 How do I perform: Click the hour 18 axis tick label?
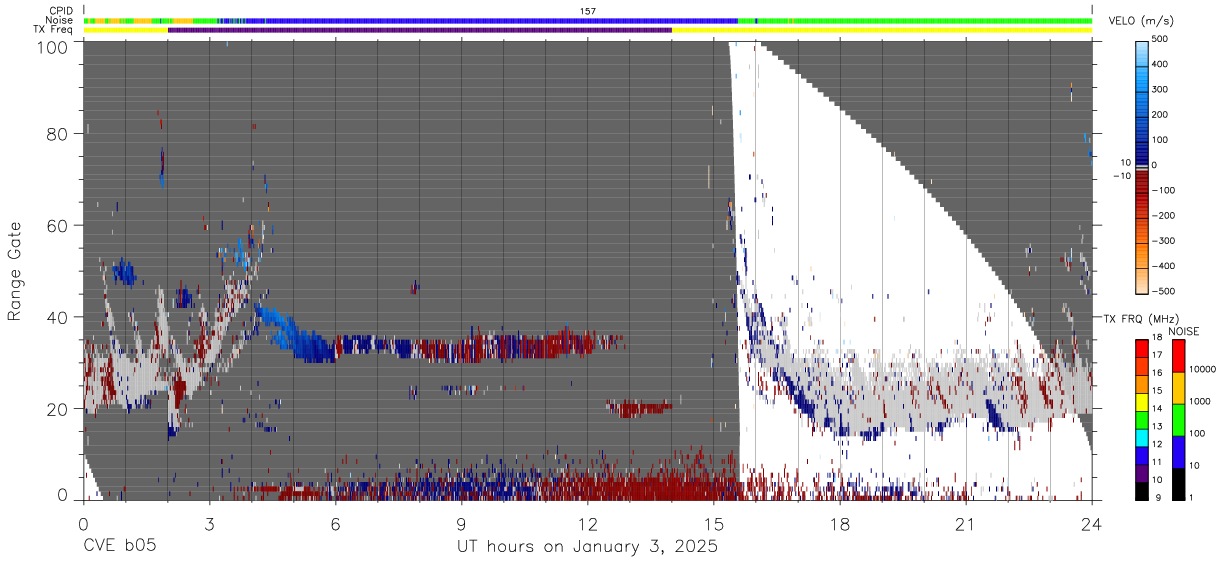(x=840, y=523)
